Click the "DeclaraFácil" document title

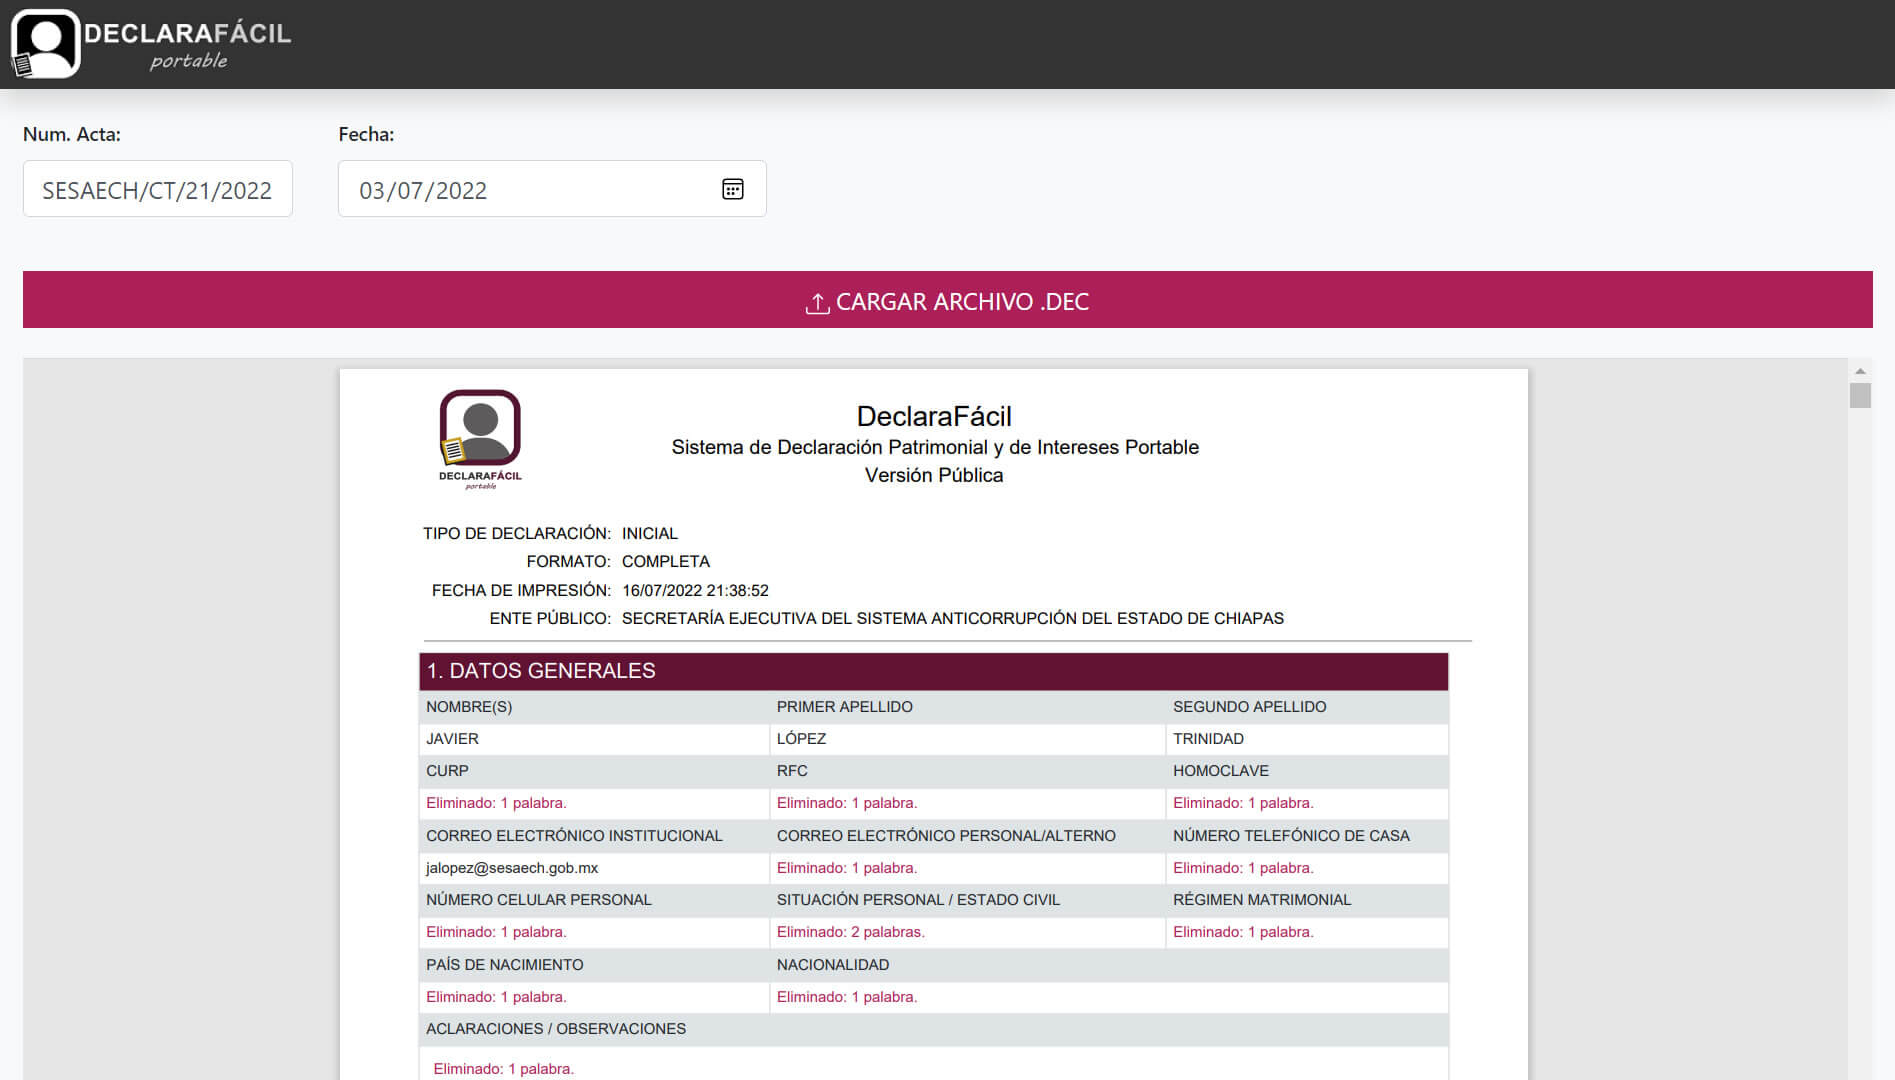tap(934, 416)
